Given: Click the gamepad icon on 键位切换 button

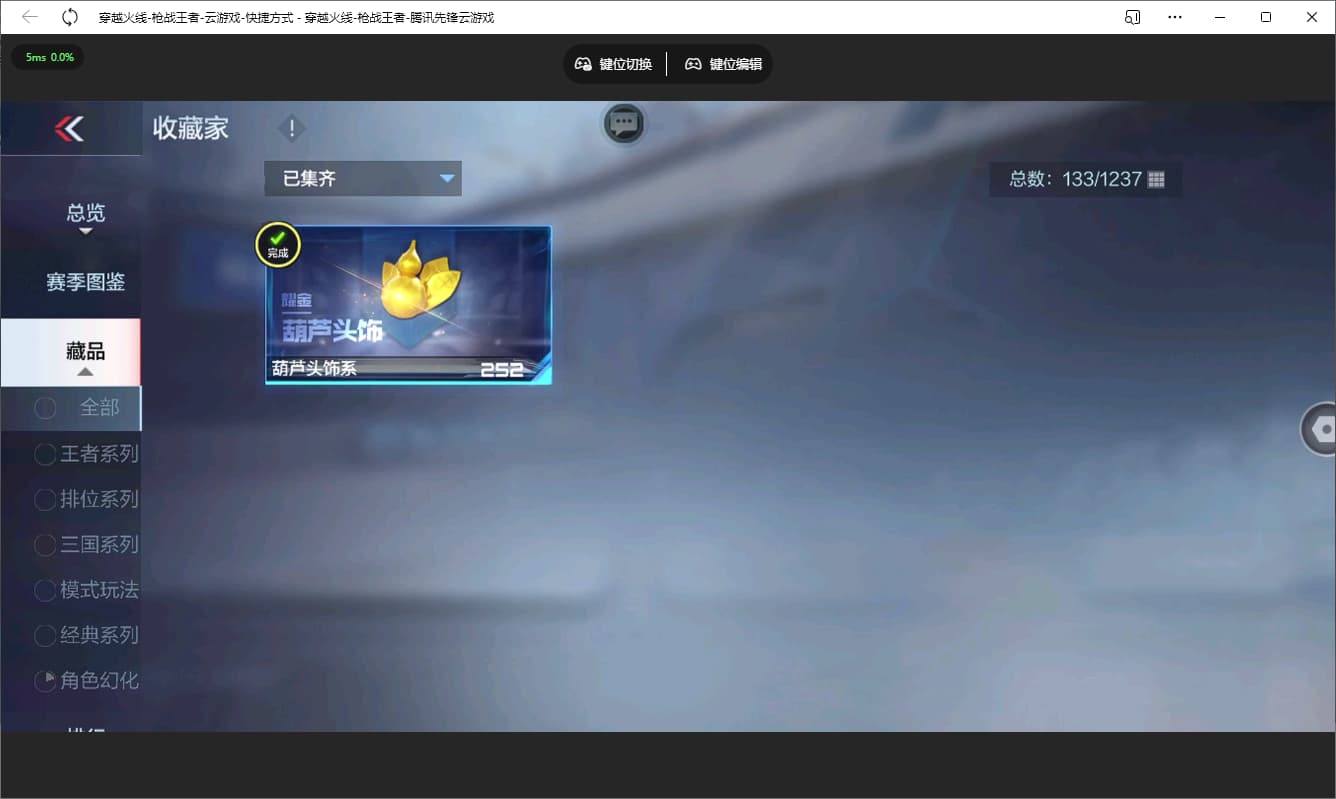Looking at the screenshot, I should [583, 63].
